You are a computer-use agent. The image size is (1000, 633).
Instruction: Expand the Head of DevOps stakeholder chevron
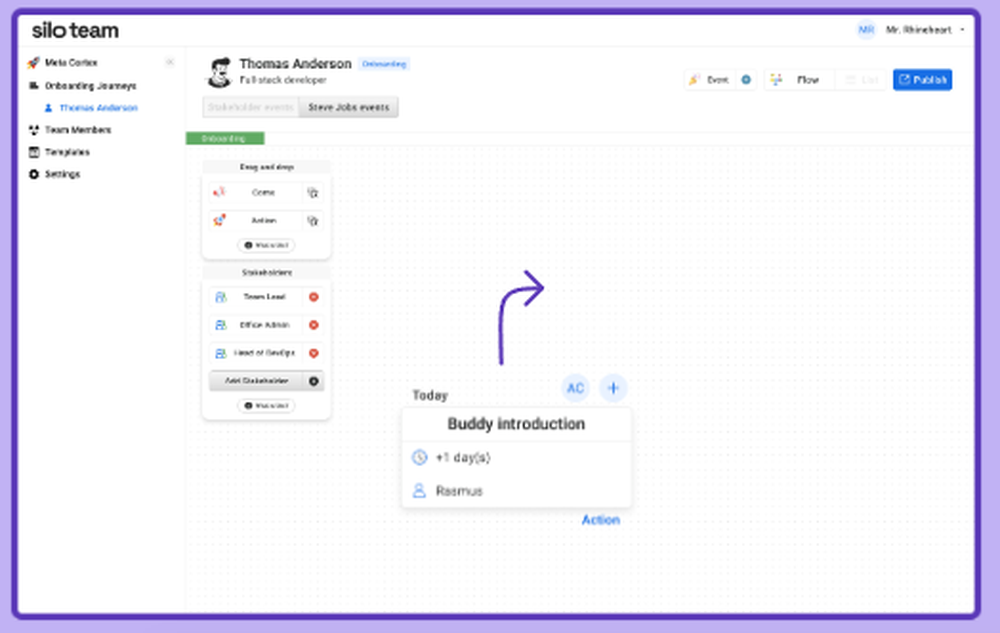click(314, 352)
